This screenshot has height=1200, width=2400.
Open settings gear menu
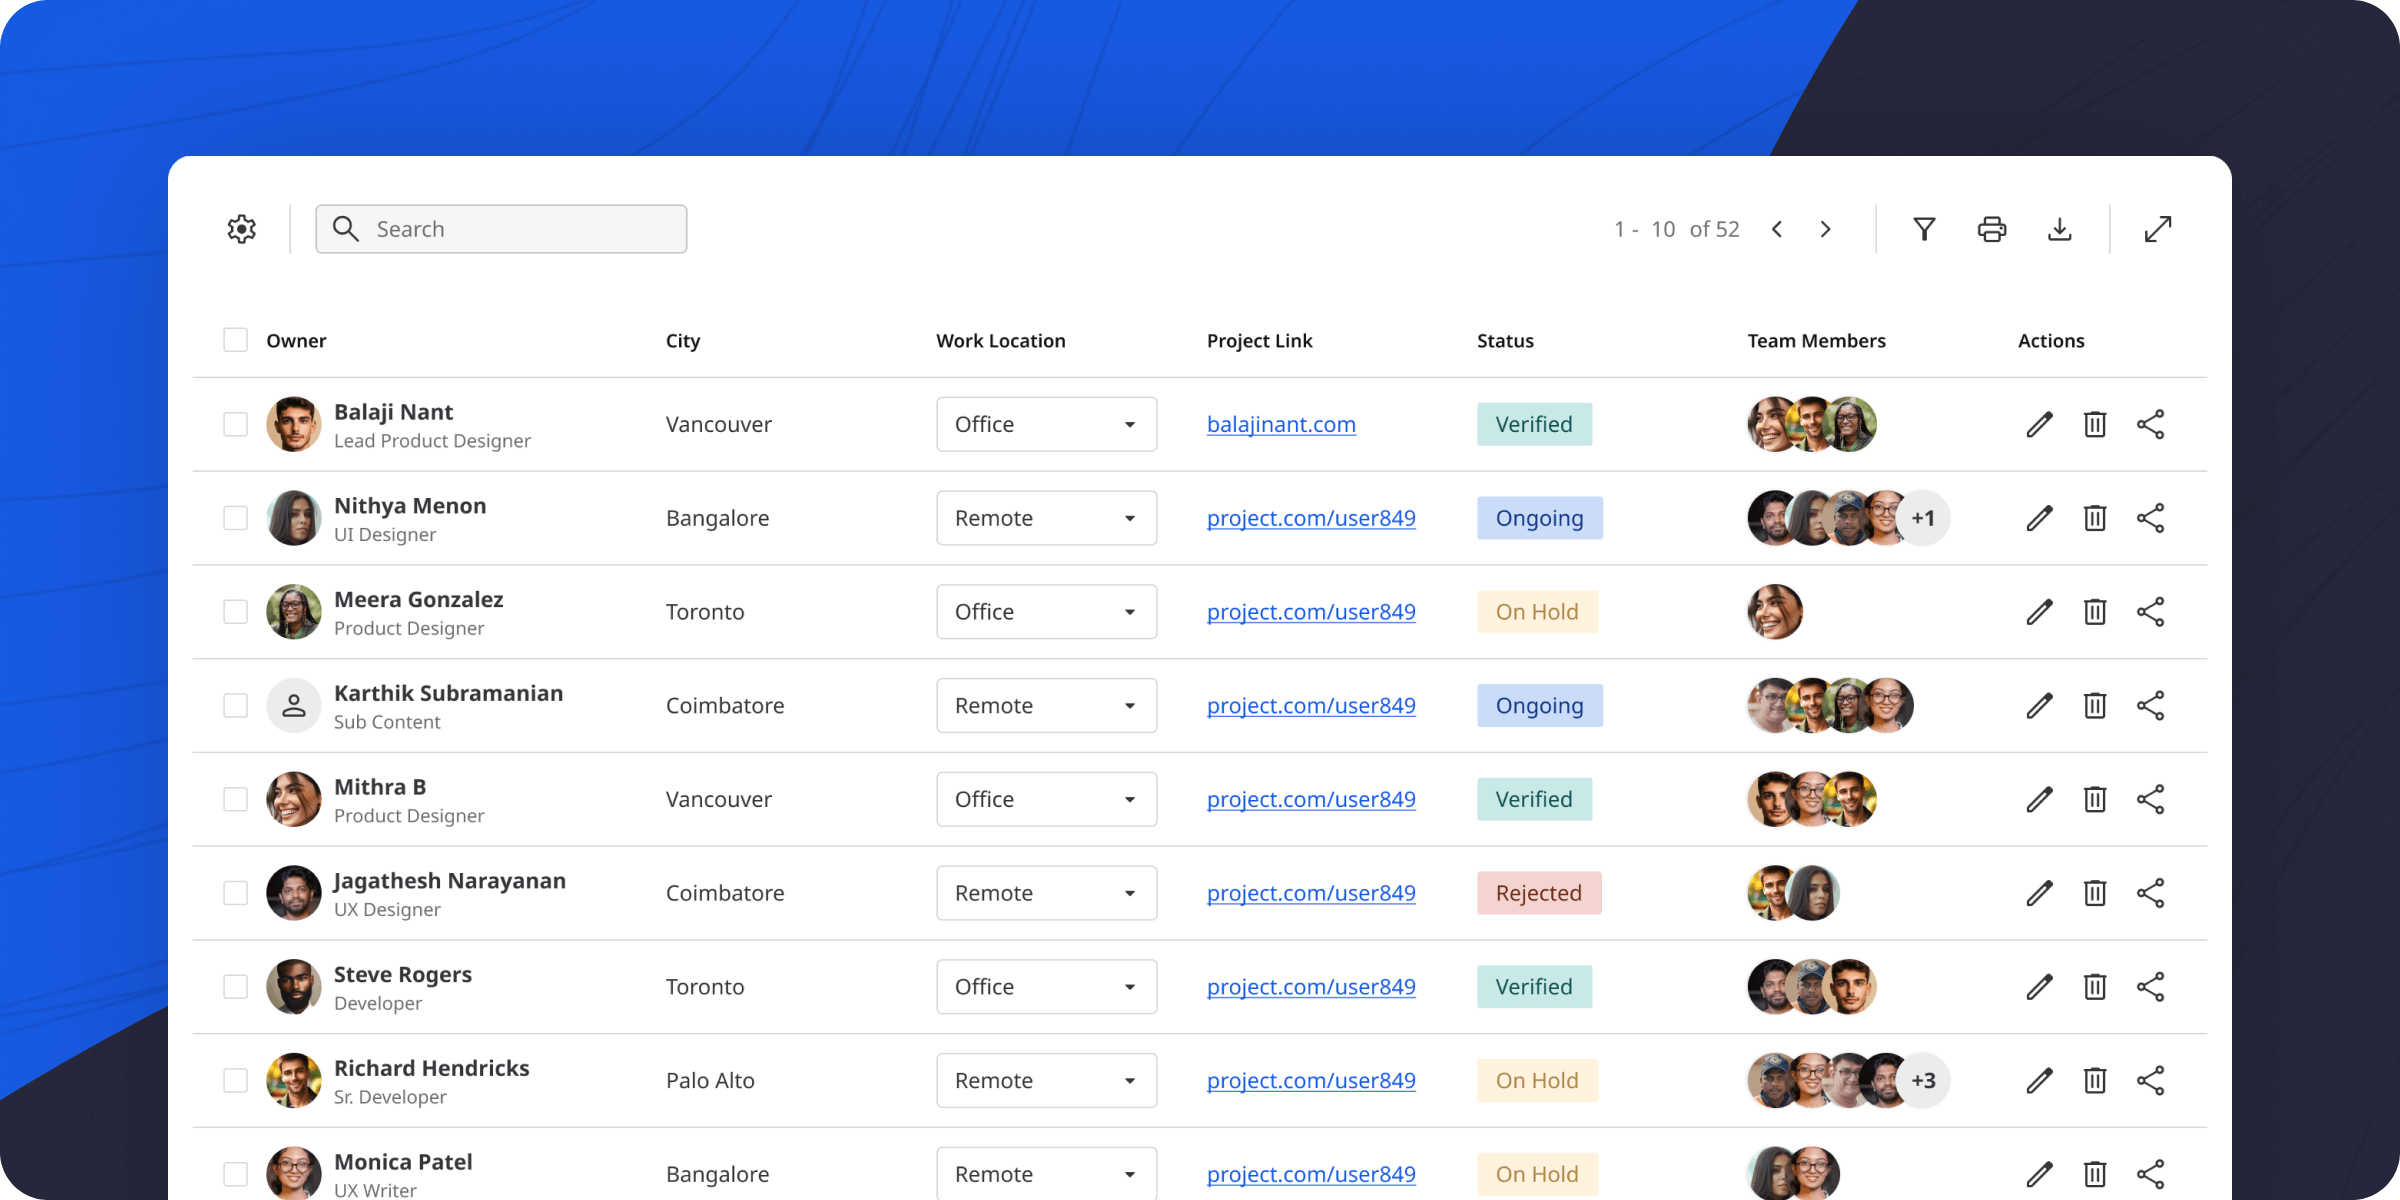(240, 227)
